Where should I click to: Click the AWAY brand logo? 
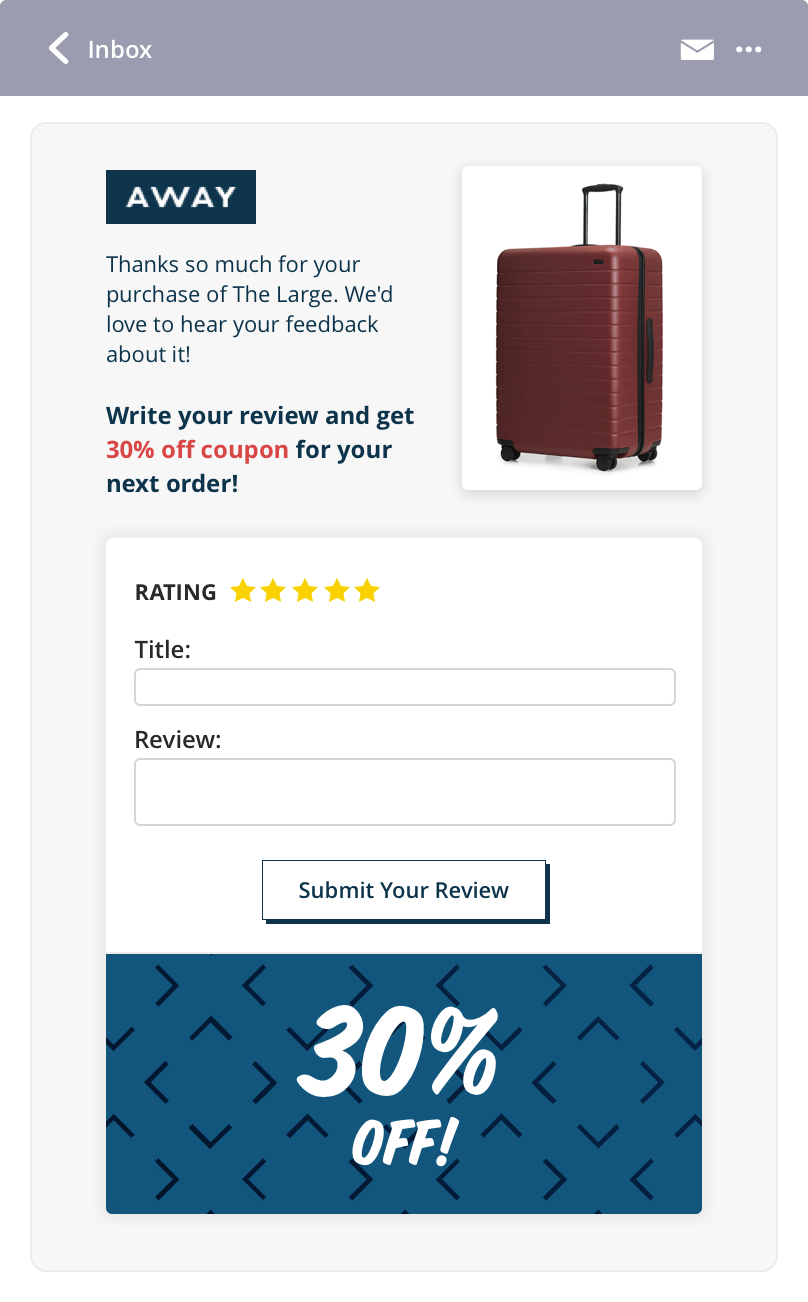click(x=180, y=197)
